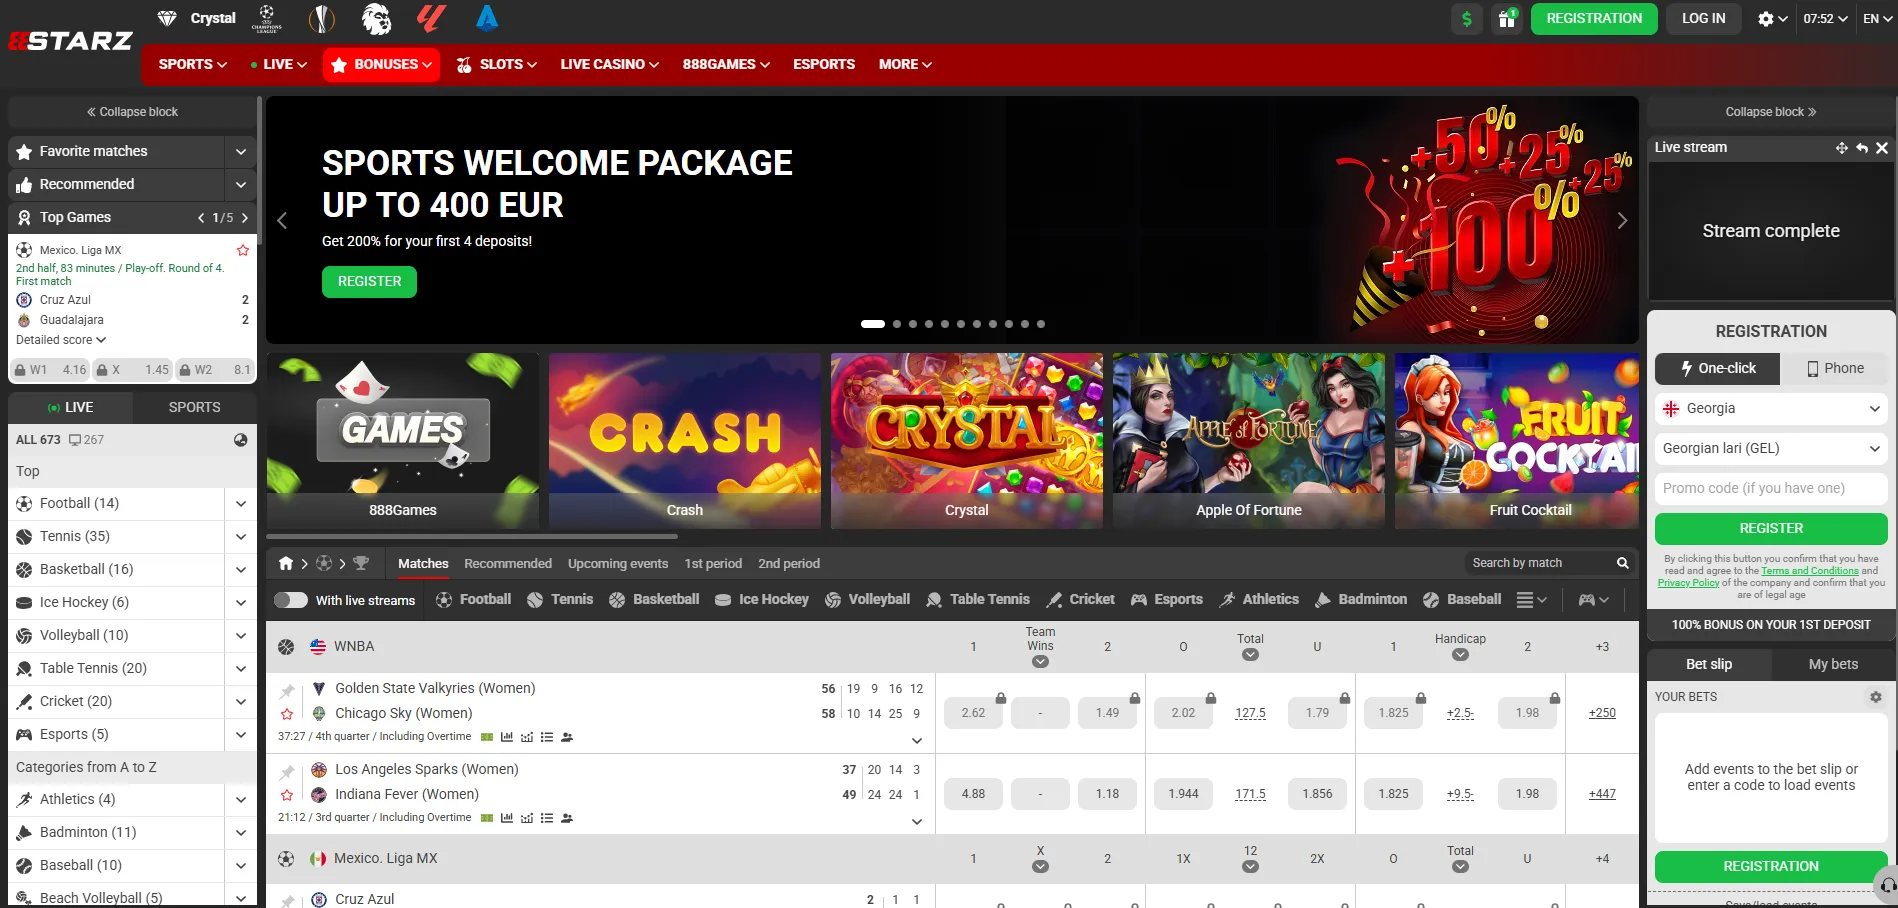Open the SPORTS menu dropdown

click(193, 64)
